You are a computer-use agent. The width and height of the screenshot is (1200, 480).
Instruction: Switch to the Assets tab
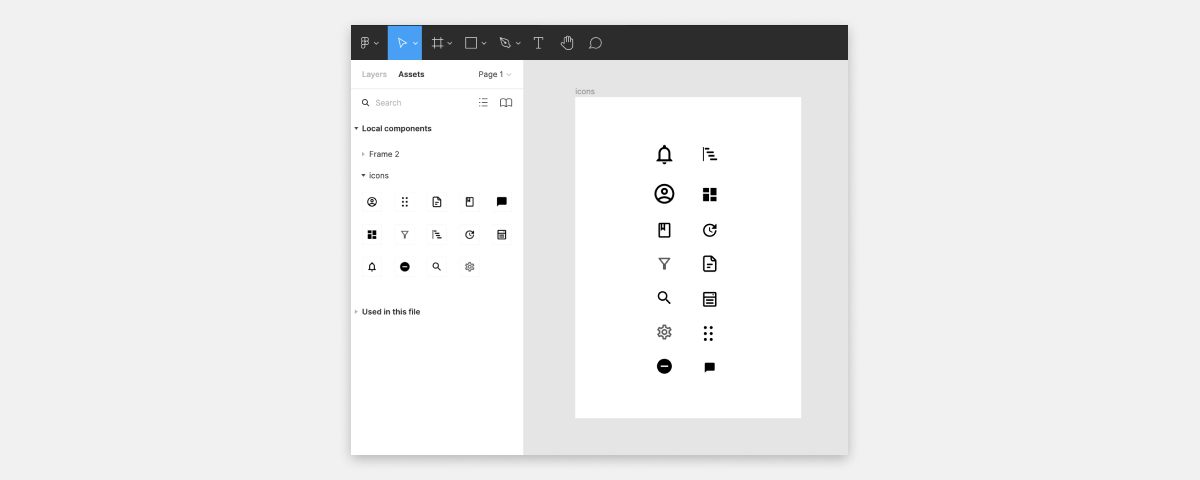[411, 74]
